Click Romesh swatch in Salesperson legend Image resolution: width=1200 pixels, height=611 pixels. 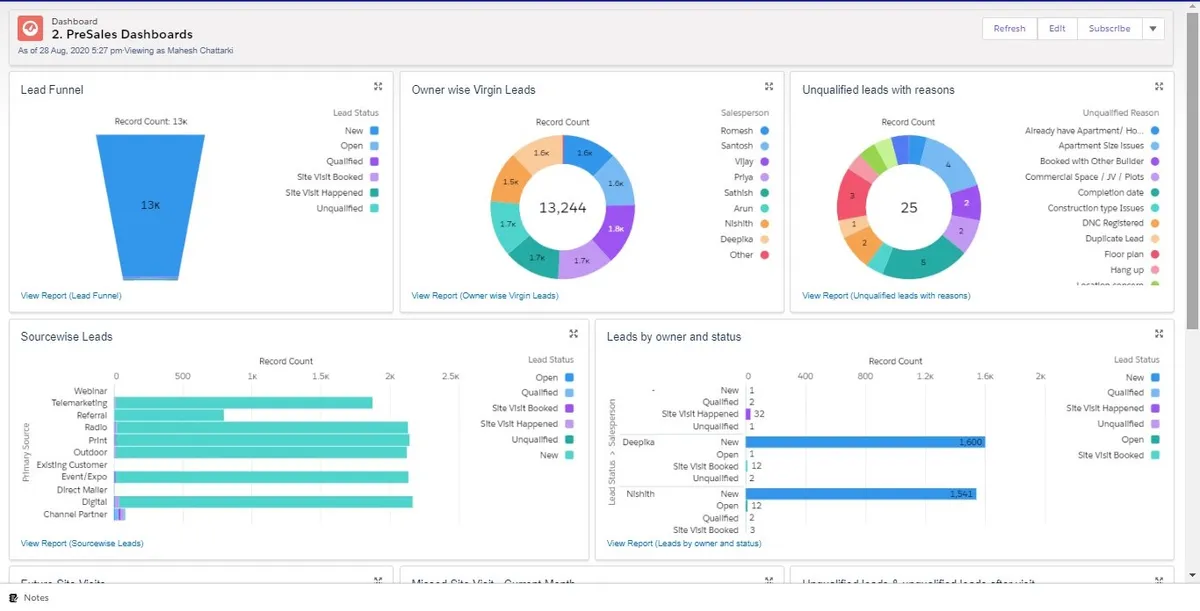764,130
